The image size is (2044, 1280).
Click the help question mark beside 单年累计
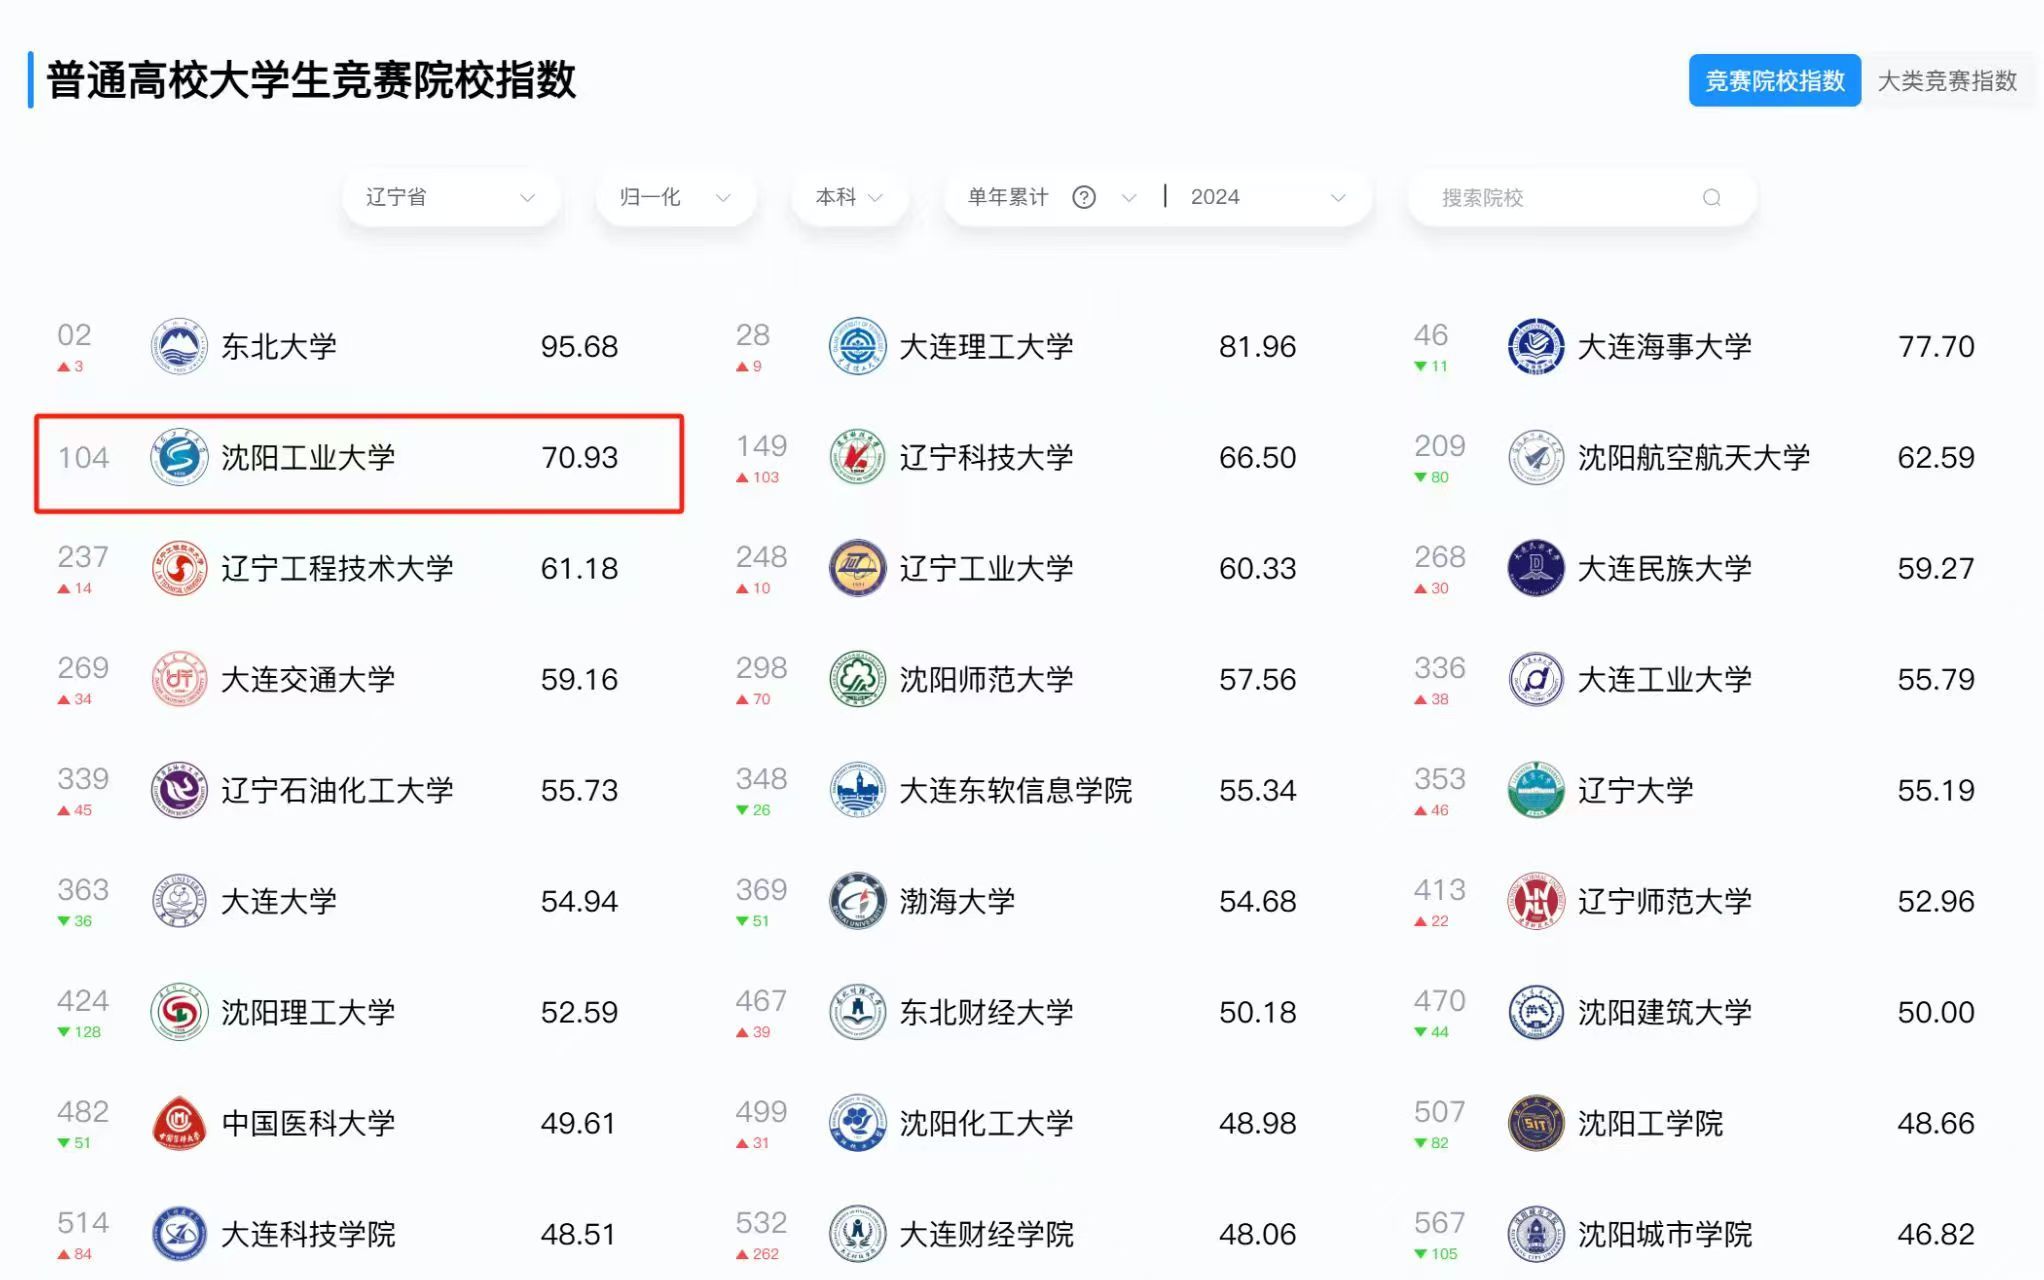point(1083,198)
